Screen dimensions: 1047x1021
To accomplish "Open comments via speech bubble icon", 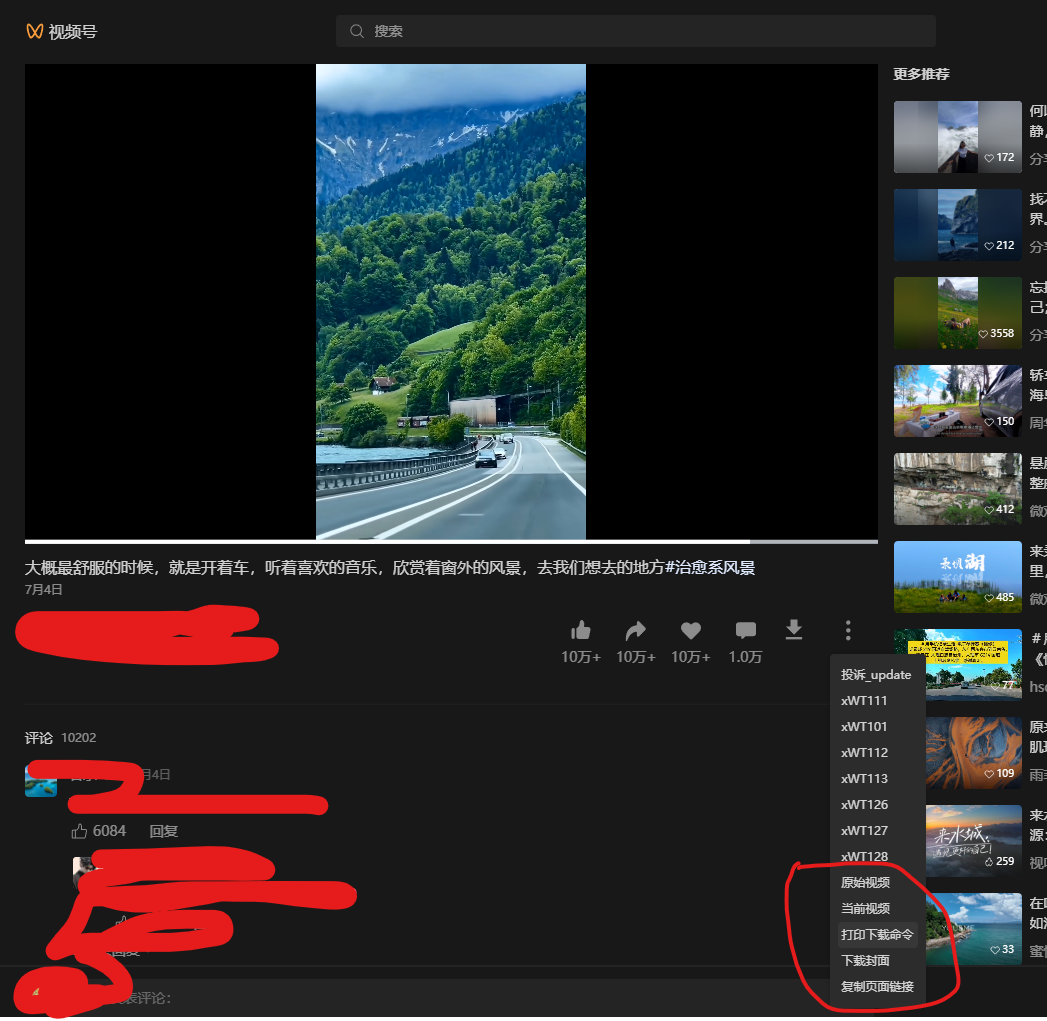I will [x=745, y=630].
